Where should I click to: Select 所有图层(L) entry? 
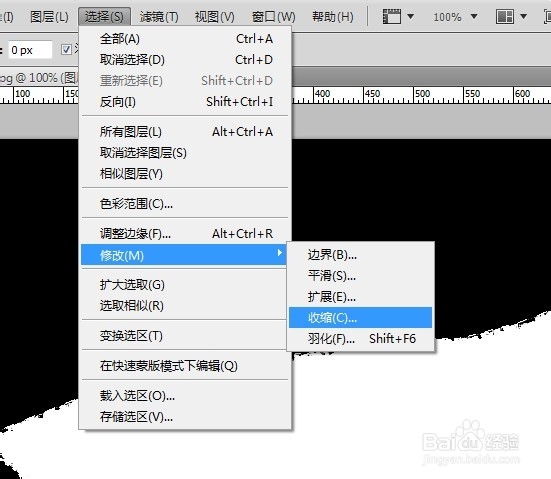pyautogui.click(x=186, y=132)
